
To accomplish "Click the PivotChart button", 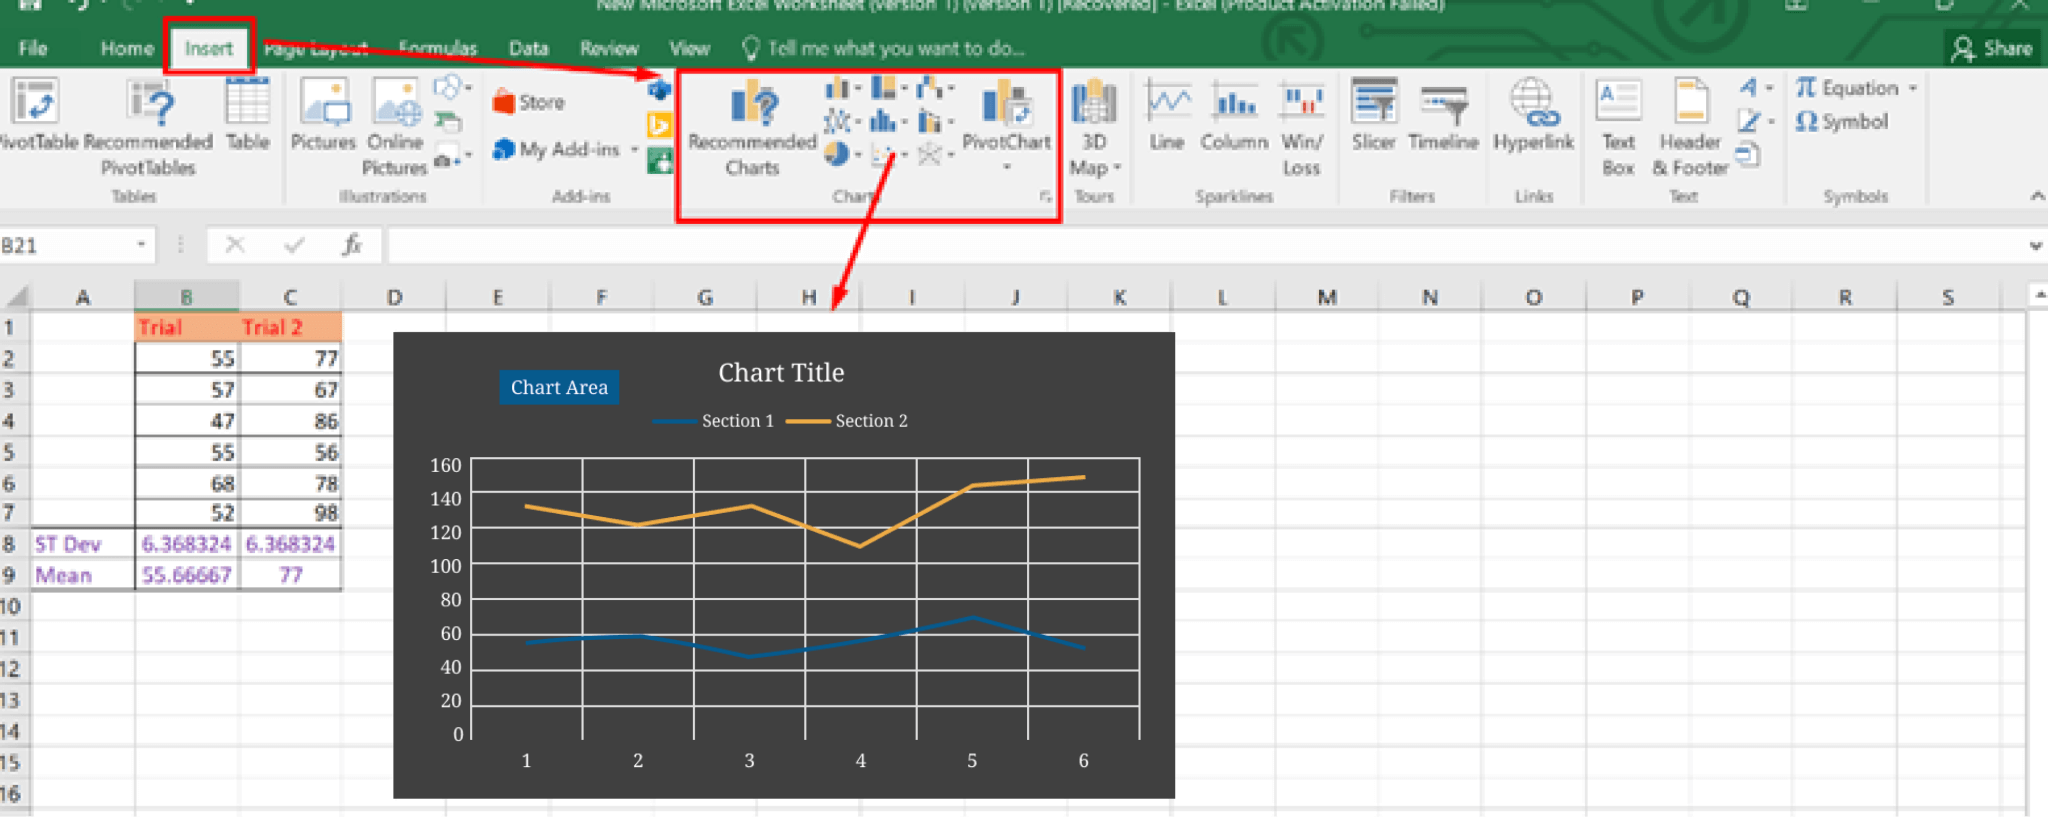I will [x=1006, y=125].
